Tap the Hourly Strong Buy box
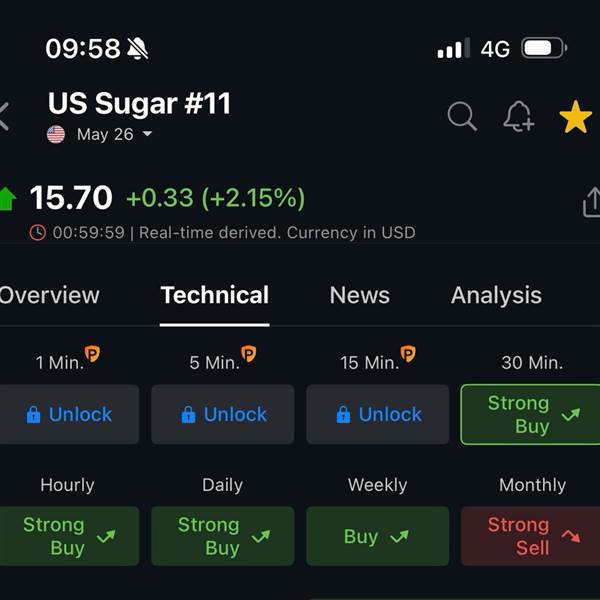Viewport: 600px width, 600px height. tap(69, 536)
